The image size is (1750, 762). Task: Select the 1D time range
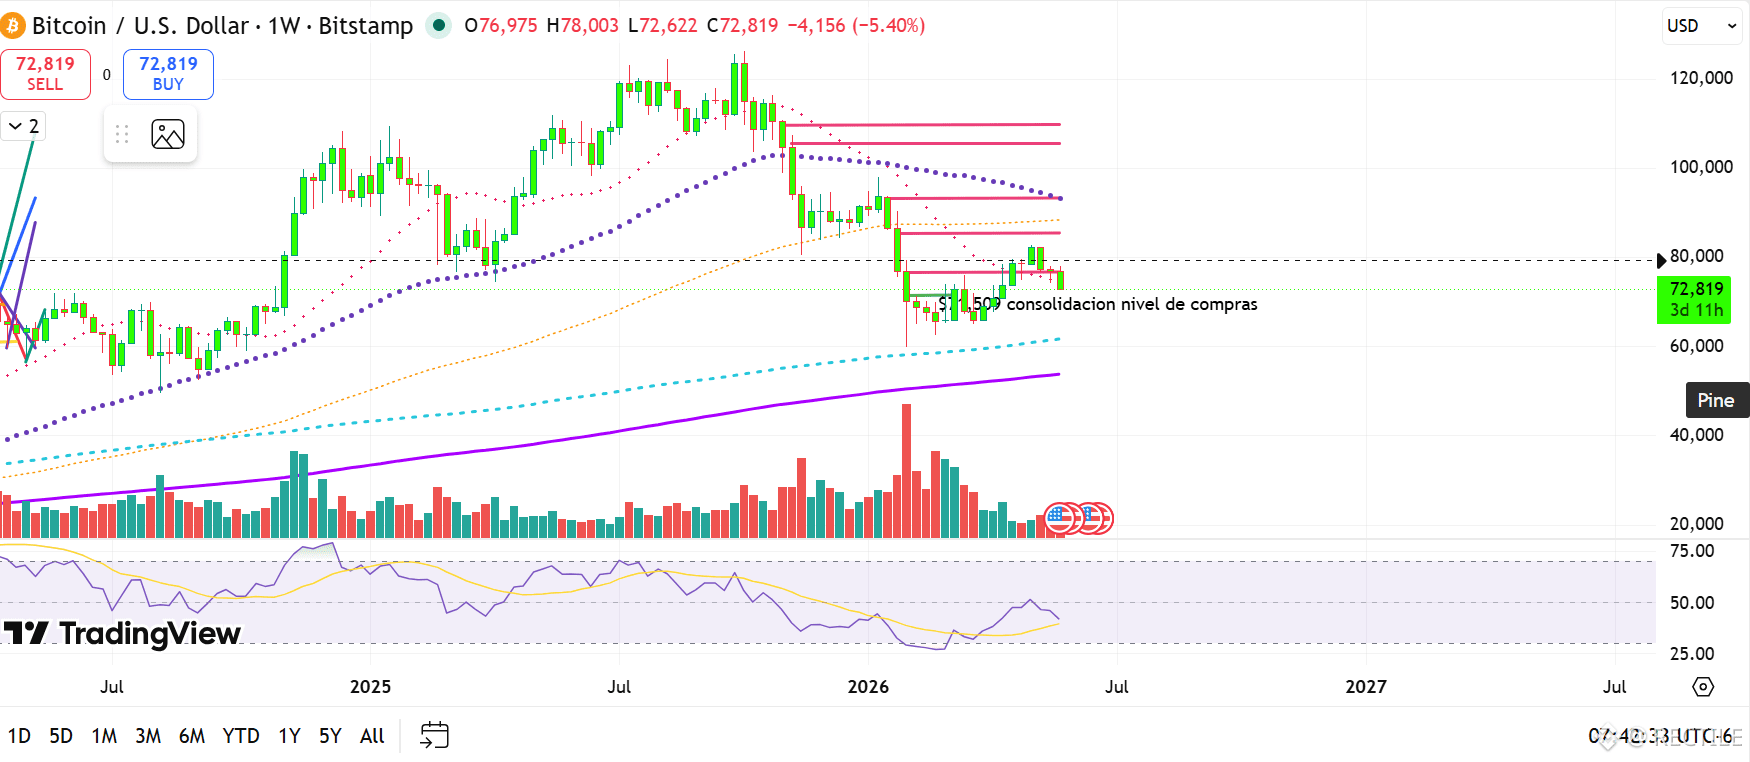coord(19,736)
